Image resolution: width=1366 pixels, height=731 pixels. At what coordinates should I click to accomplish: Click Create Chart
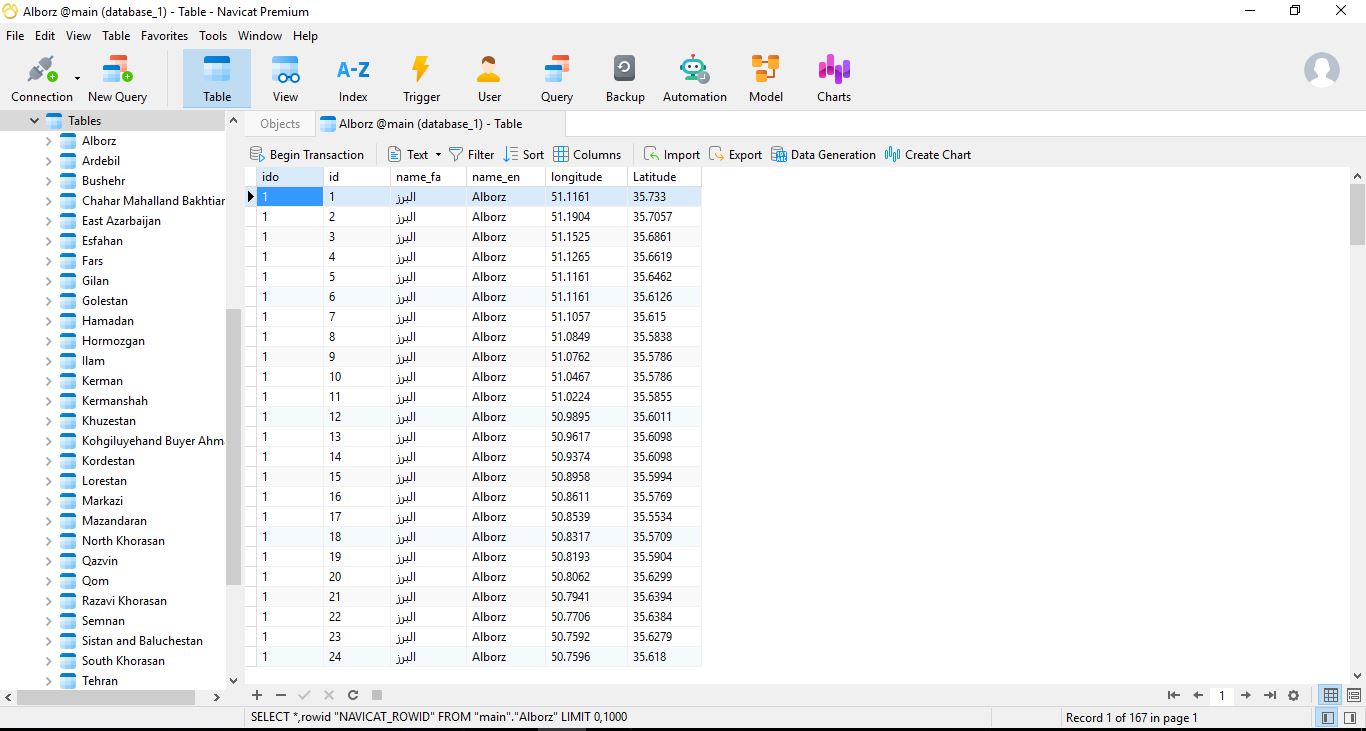[928, 154]
